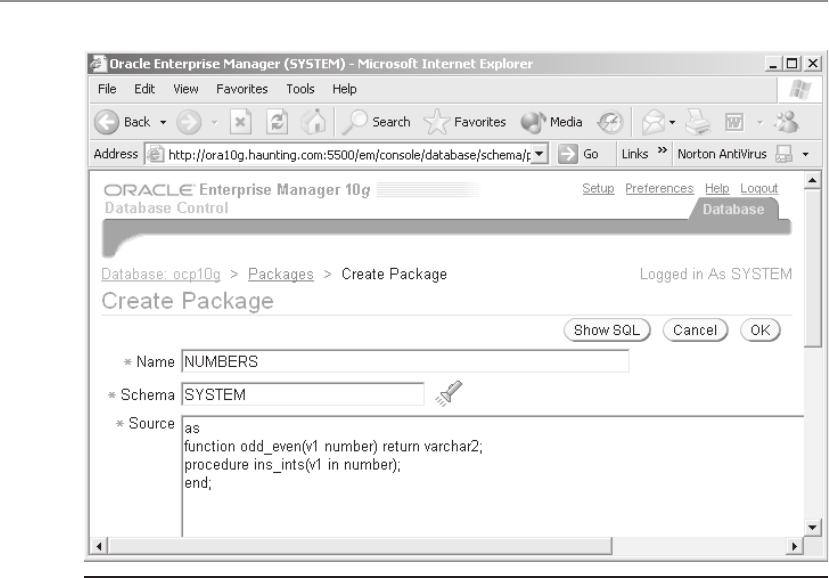Open the History clock icon
The width and height of the screenshot is (829, 578).
coord(610,122)
